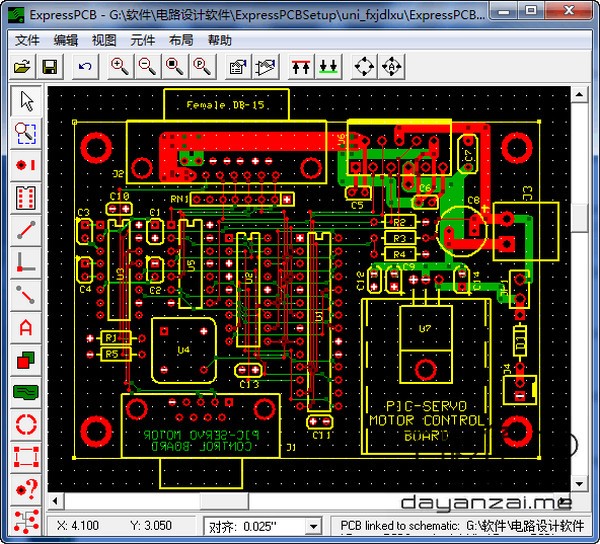Open the 编辑 menu
This screenshot has width=600, height=544.
coord(65,40)
